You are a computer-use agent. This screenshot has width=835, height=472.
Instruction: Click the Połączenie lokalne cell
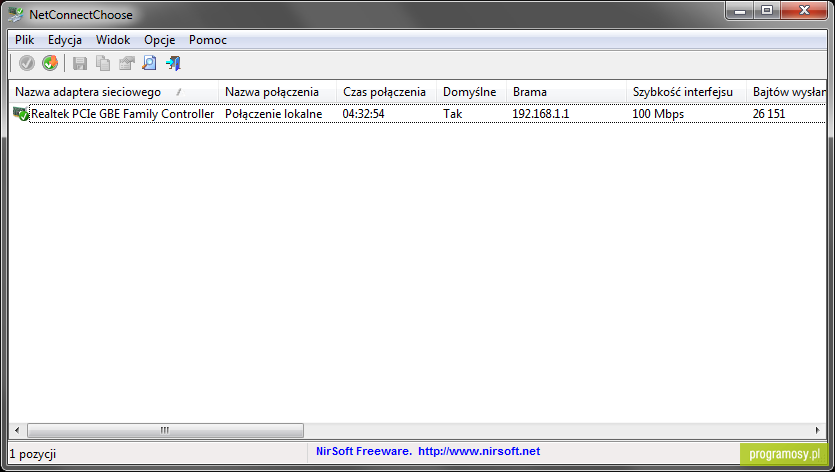click(x=274, y=114)
